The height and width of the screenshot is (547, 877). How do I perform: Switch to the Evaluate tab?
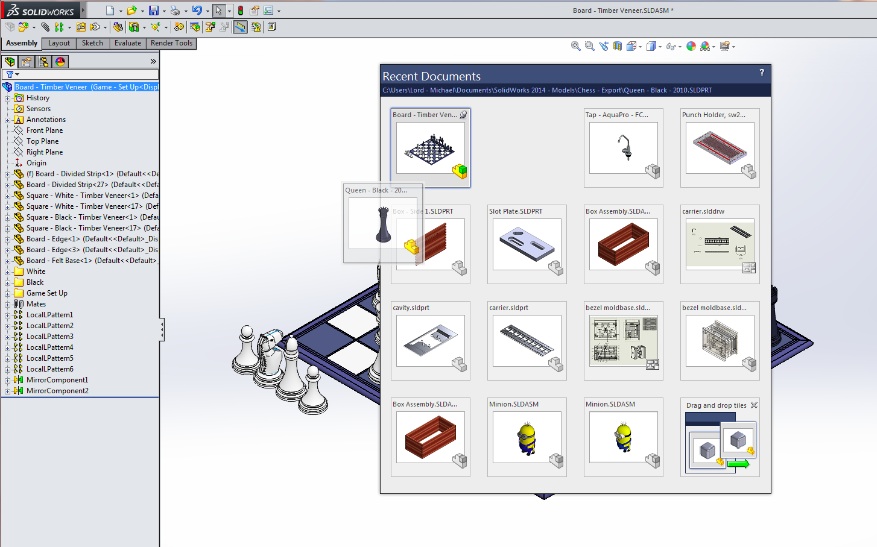click(127, 43)
